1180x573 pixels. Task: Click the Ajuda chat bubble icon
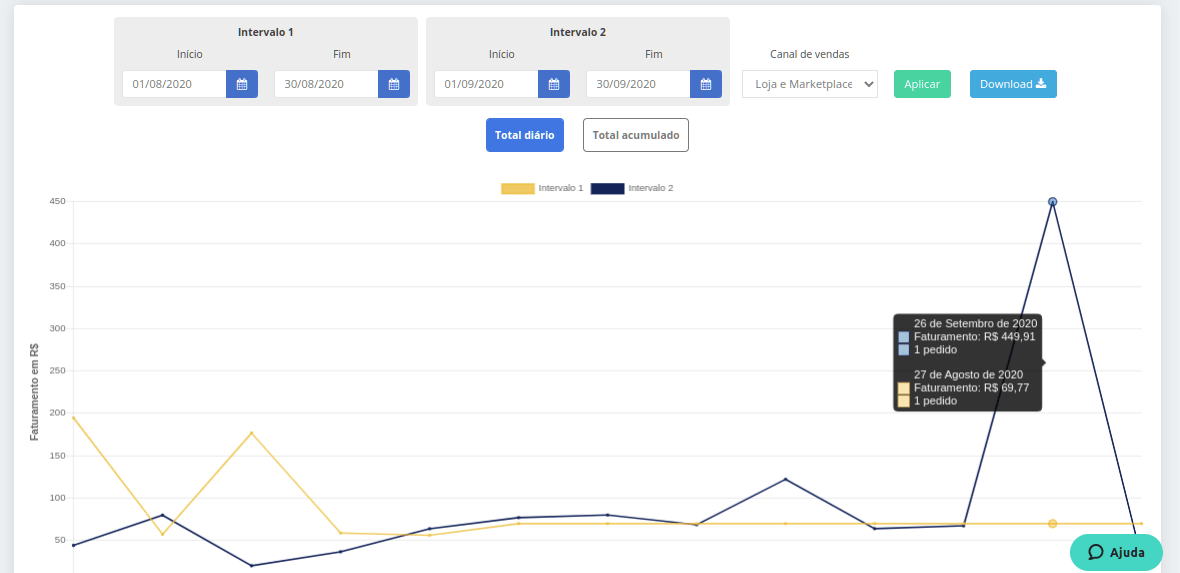tap(1096, 552)
